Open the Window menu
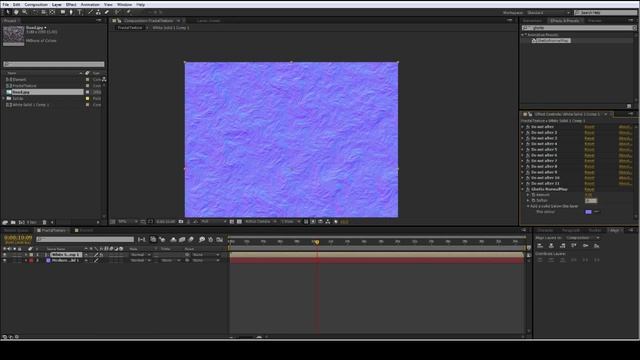 [124, 4]
